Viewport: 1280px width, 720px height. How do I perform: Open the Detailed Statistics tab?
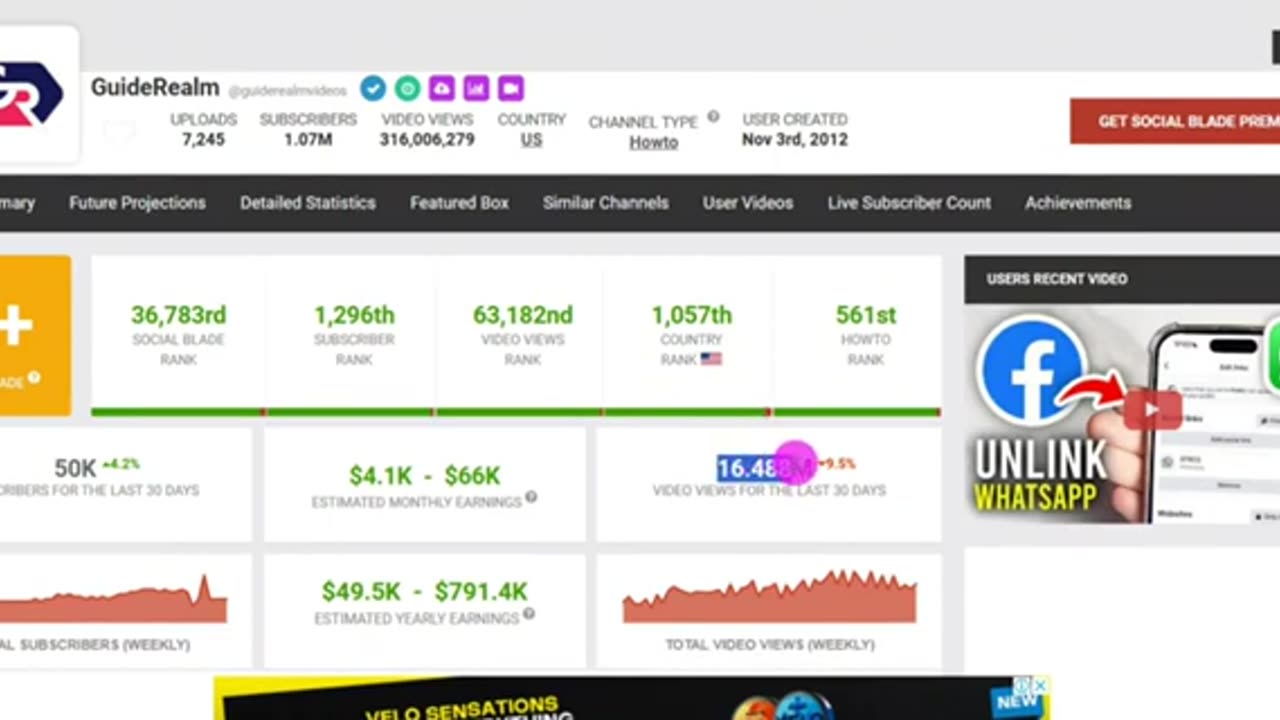tap(308, 203)
